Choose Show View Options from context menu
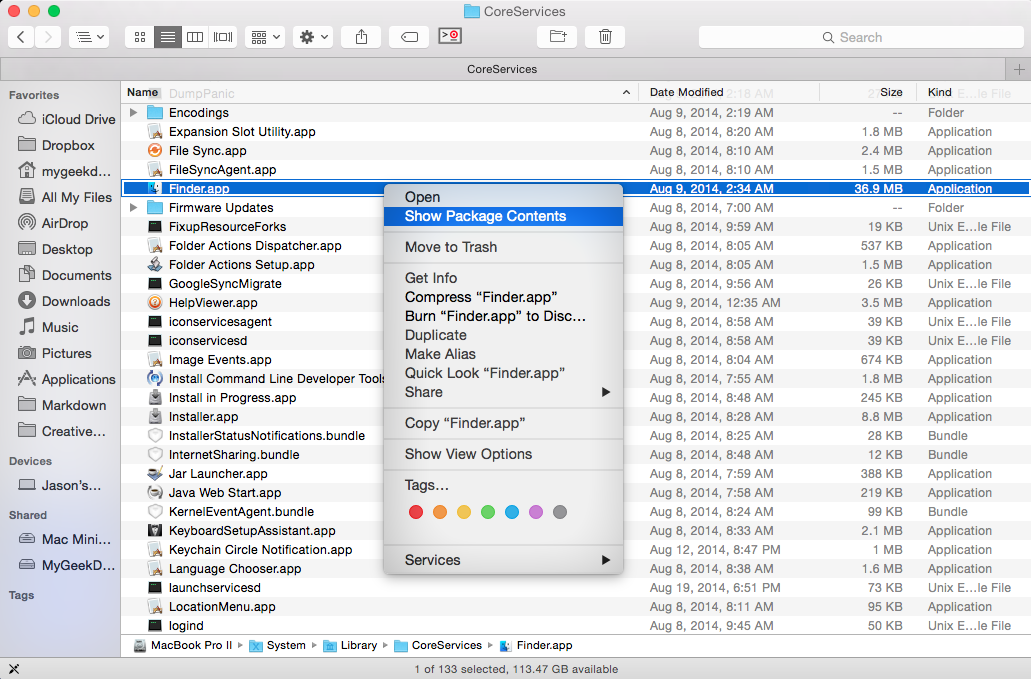 (503, 454)
